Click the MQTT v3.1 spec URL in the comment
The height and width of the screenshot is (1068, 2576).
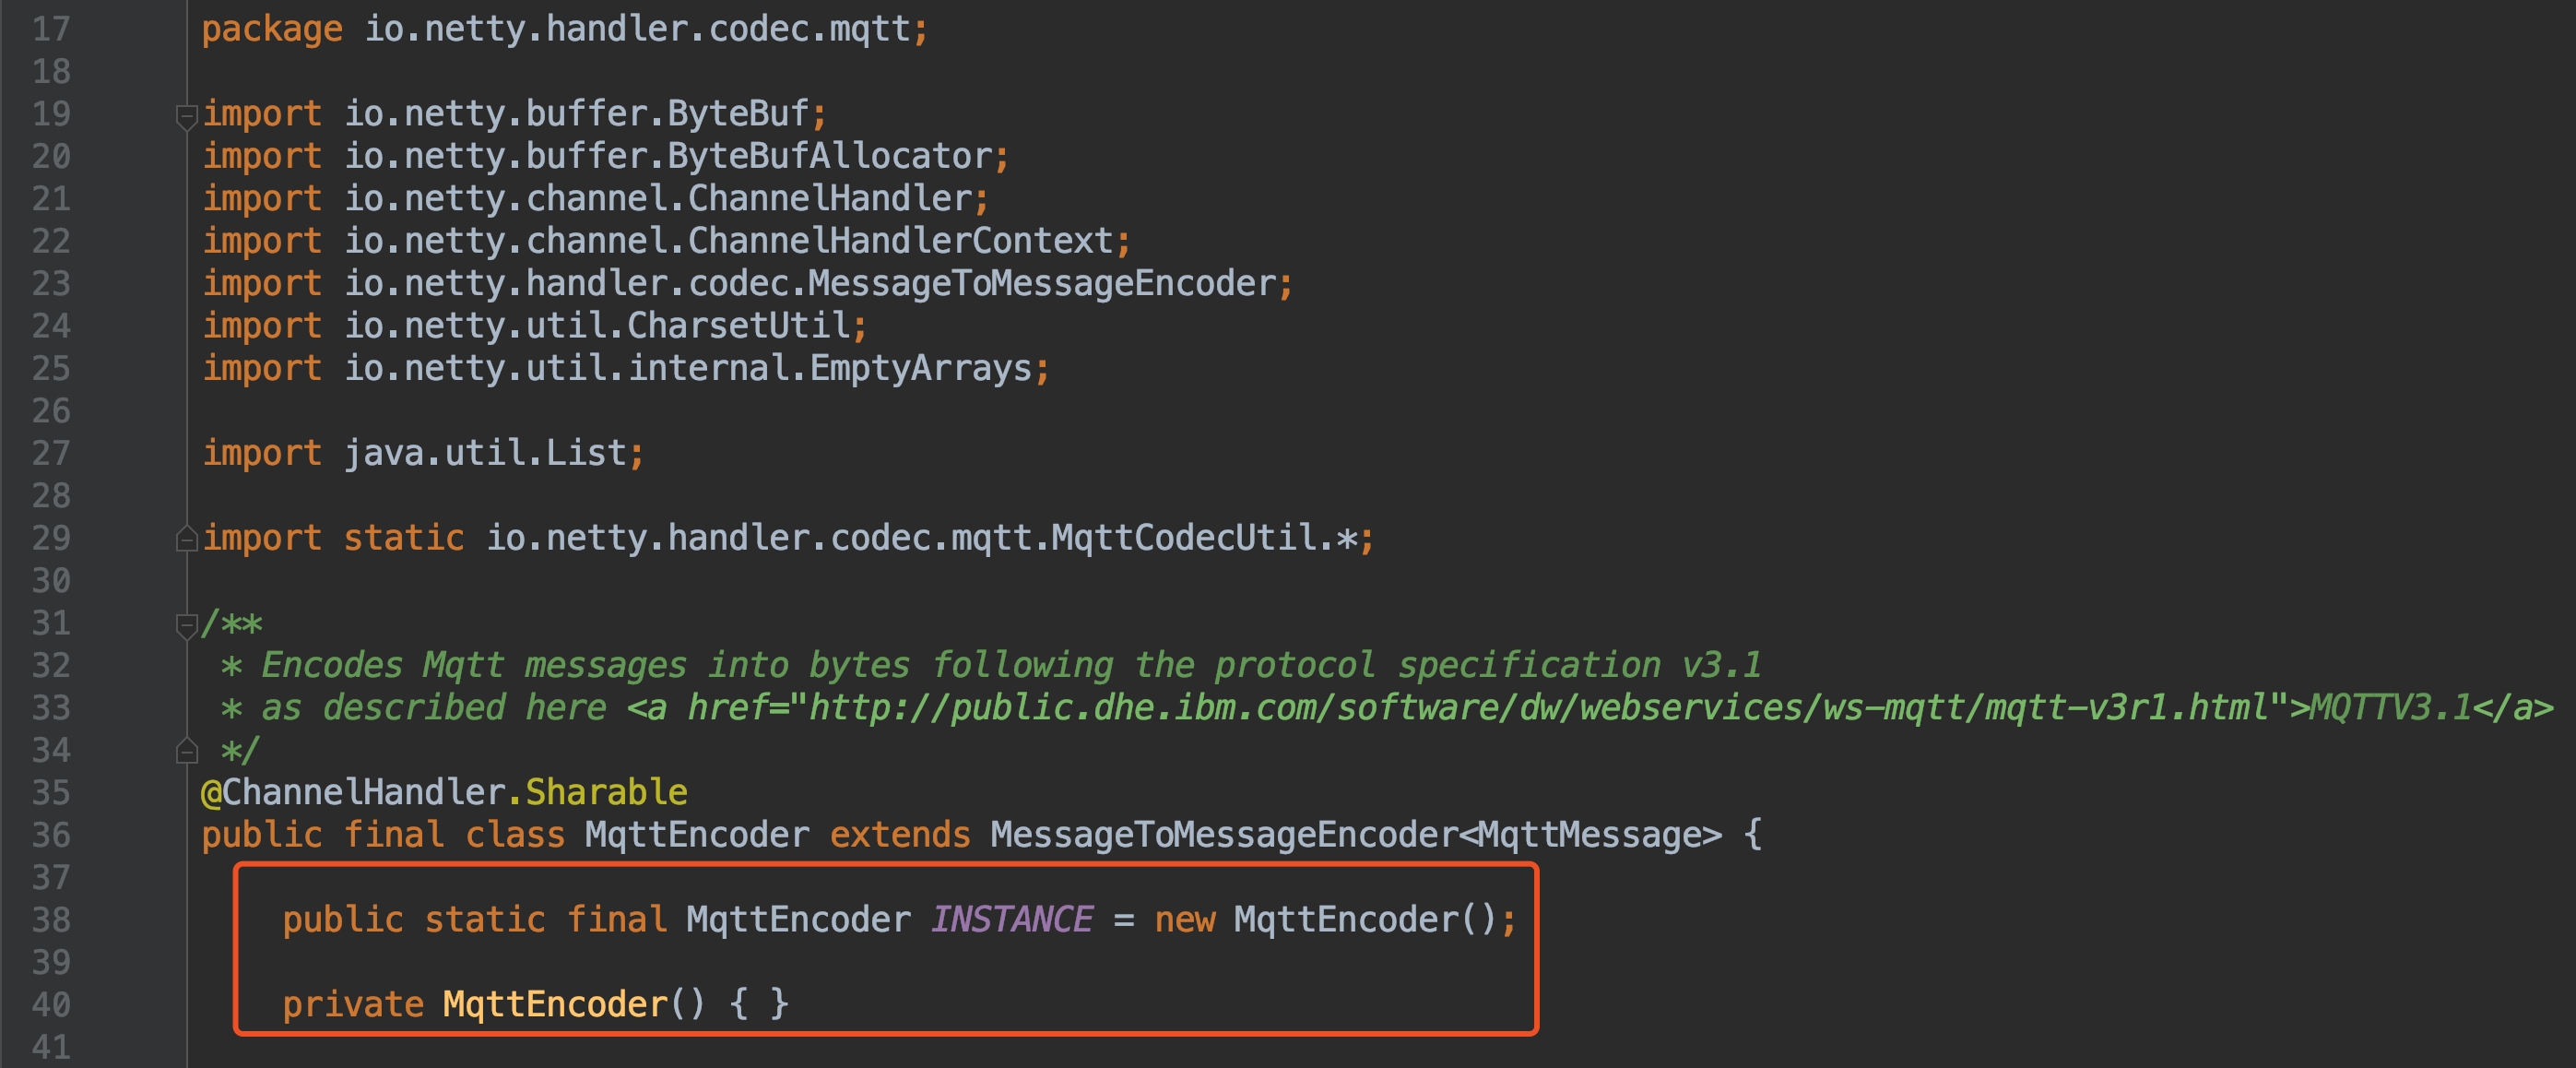[x=1538, y=708]
